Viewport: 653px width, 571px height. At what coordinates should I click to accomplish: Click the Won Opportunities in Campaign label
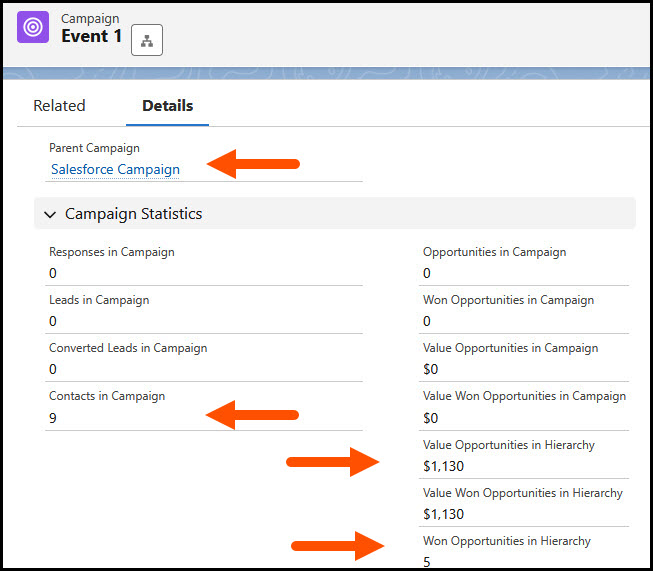pos(508,300)
